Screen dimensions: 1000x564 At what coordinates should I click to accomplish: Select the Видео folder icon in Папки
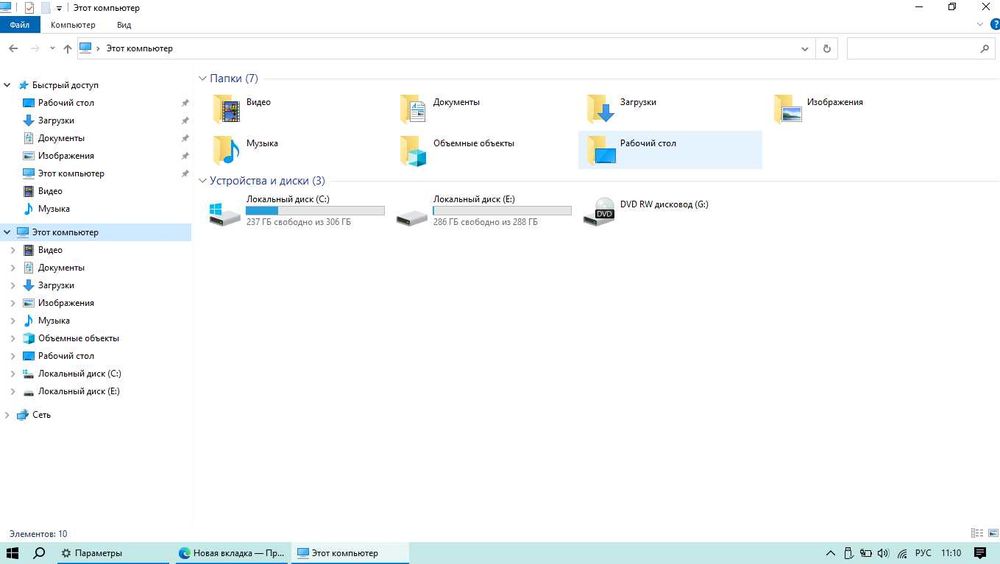[x=226, y=108]
